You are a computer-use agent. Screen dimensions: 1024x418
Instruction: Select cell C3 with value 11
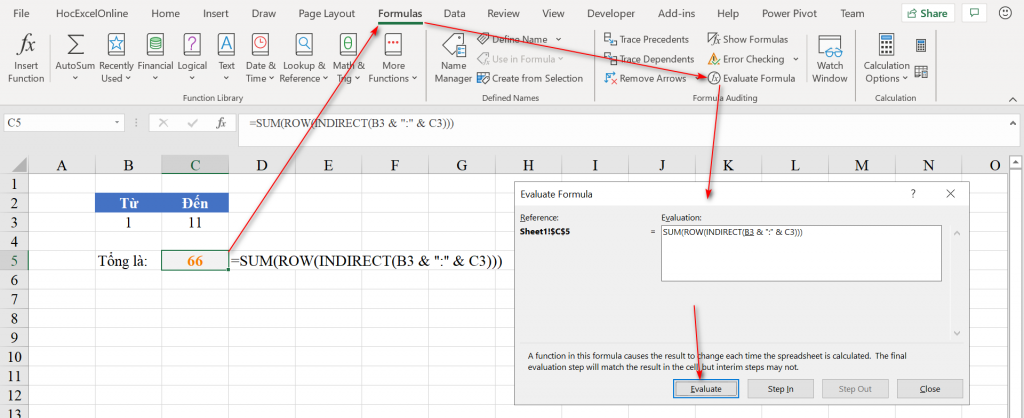195,222
